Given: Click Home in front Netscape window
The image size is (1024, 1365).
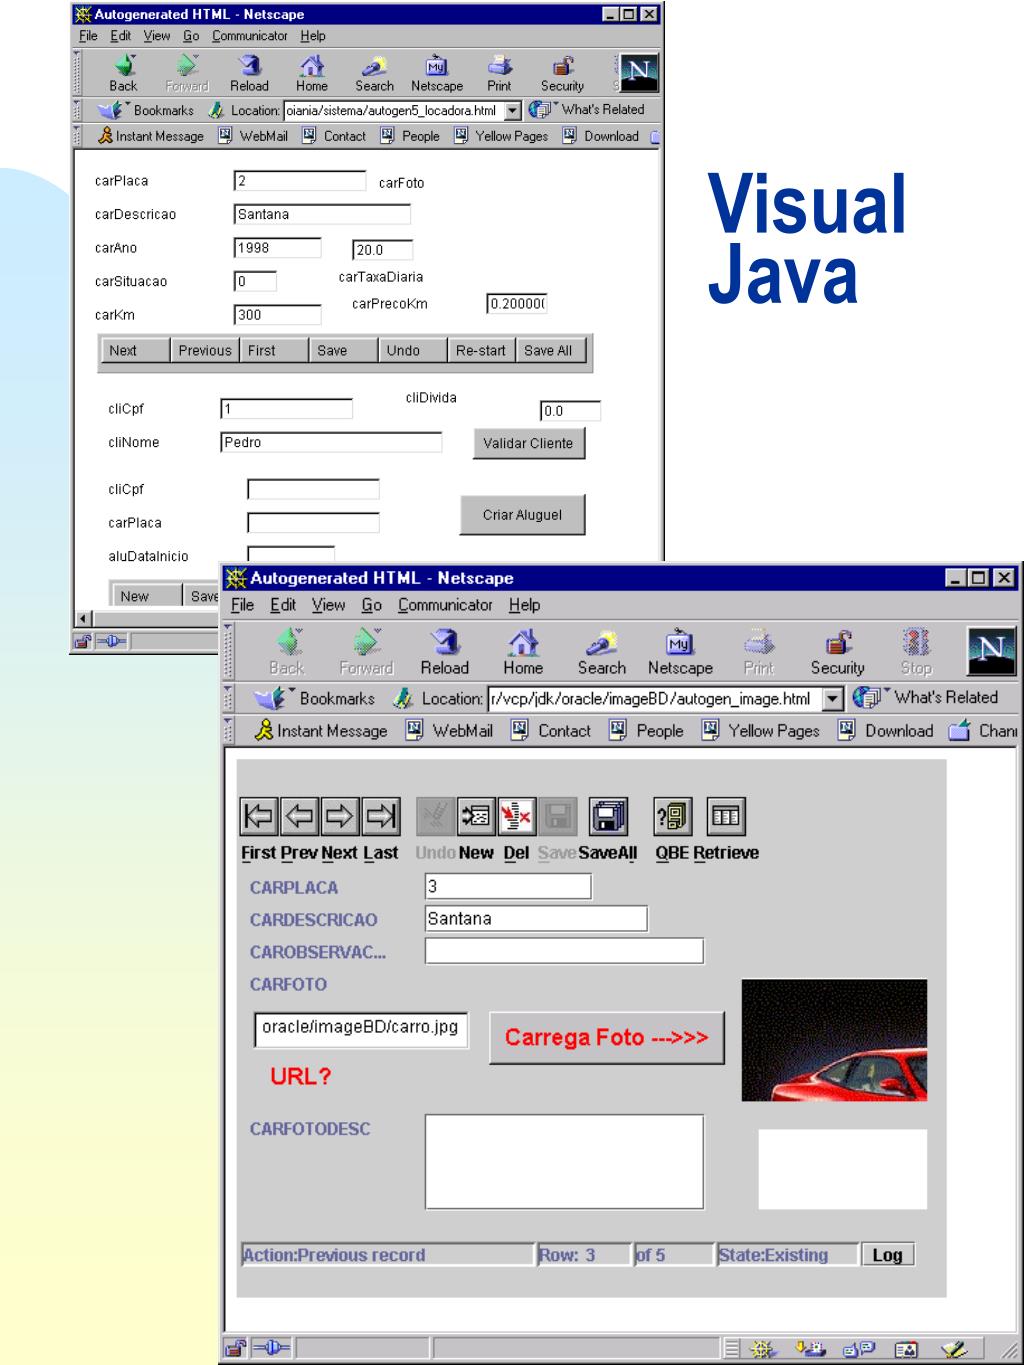Looking at the screenshot, I should point(523,651).
